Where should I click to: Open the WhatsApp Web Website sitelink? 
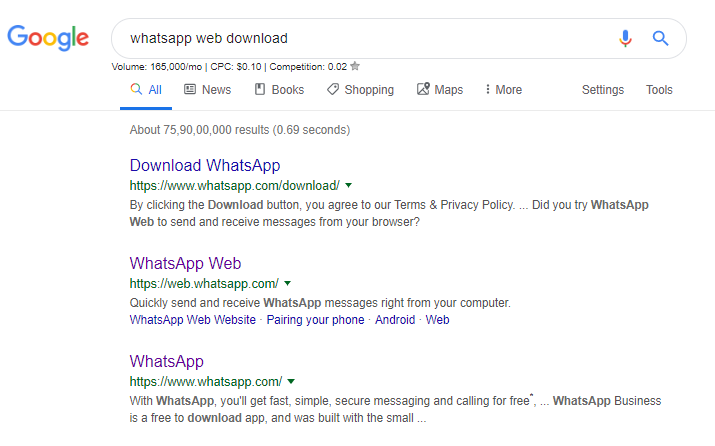192,320
